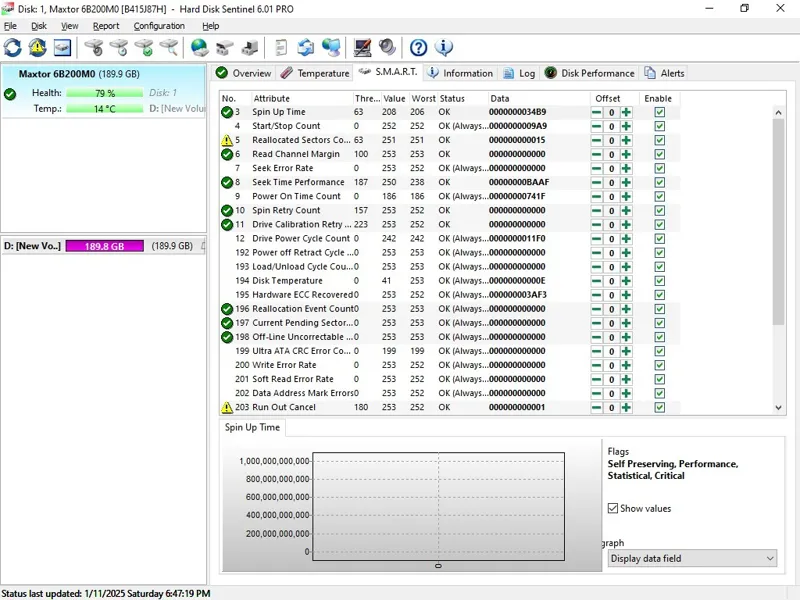
Task: Uncheck Enable for Reallocated Sectors Count
Action: [659, 140]
